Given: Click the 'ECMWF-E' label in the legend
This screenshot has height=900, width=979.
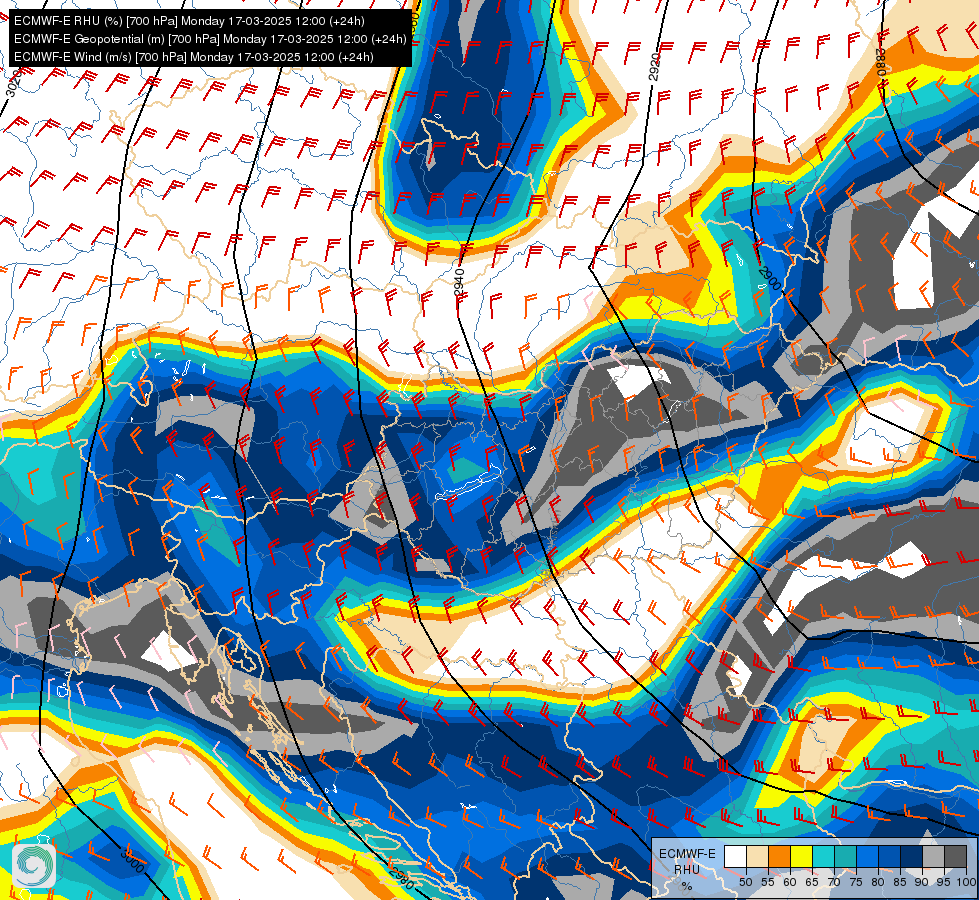Looking at the screenshot, I should coord(687,854).
